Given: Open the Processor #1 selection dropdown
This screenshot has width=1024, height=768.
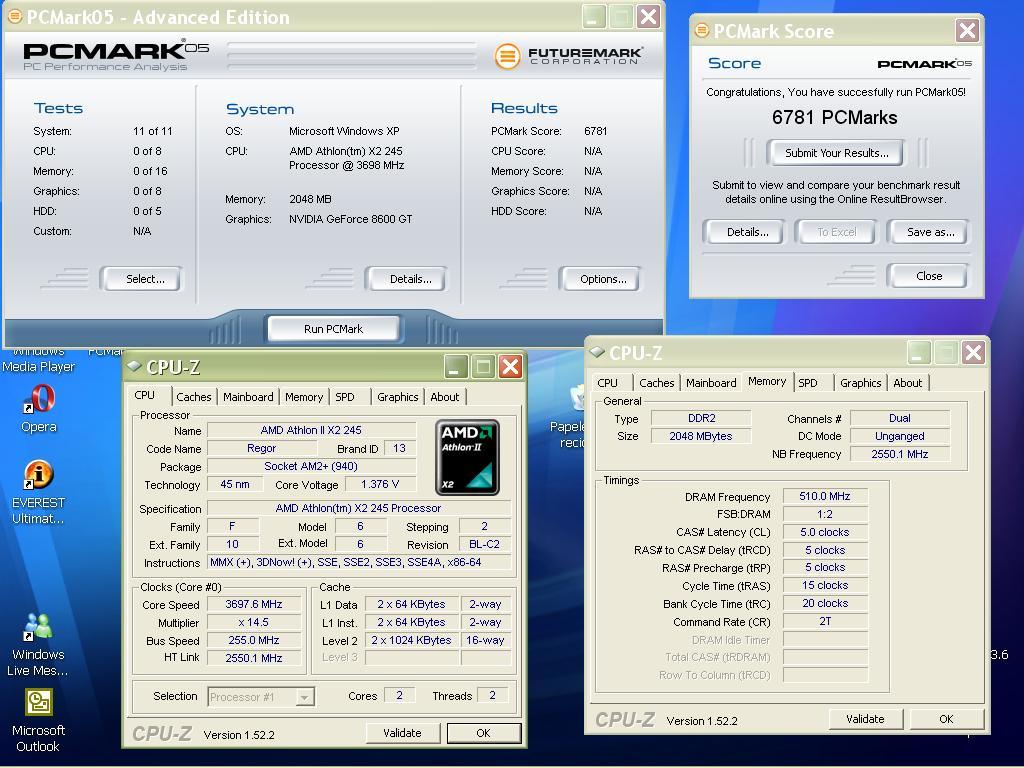Looking at the screenshot, I should tap(261, 697).
